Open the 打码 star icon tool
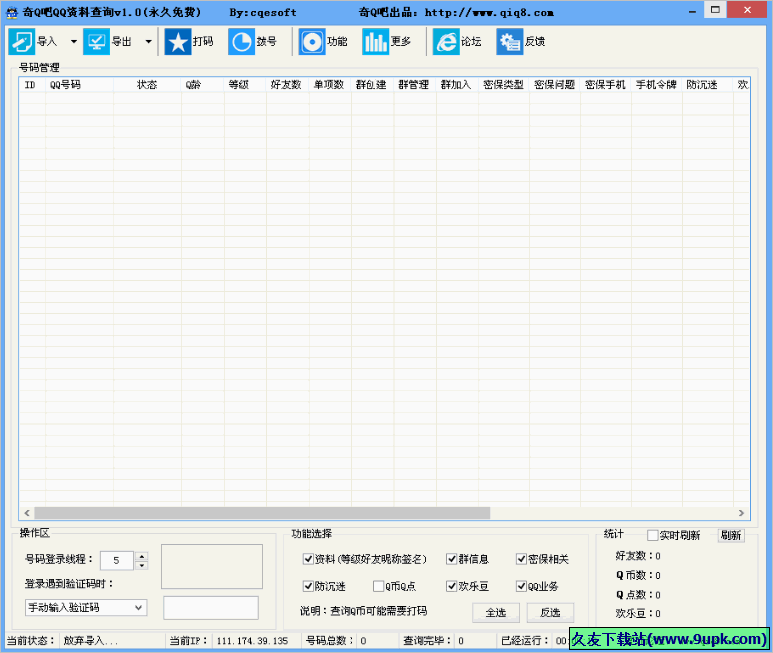This screenshot has height=653, width=773. (178, 42)
